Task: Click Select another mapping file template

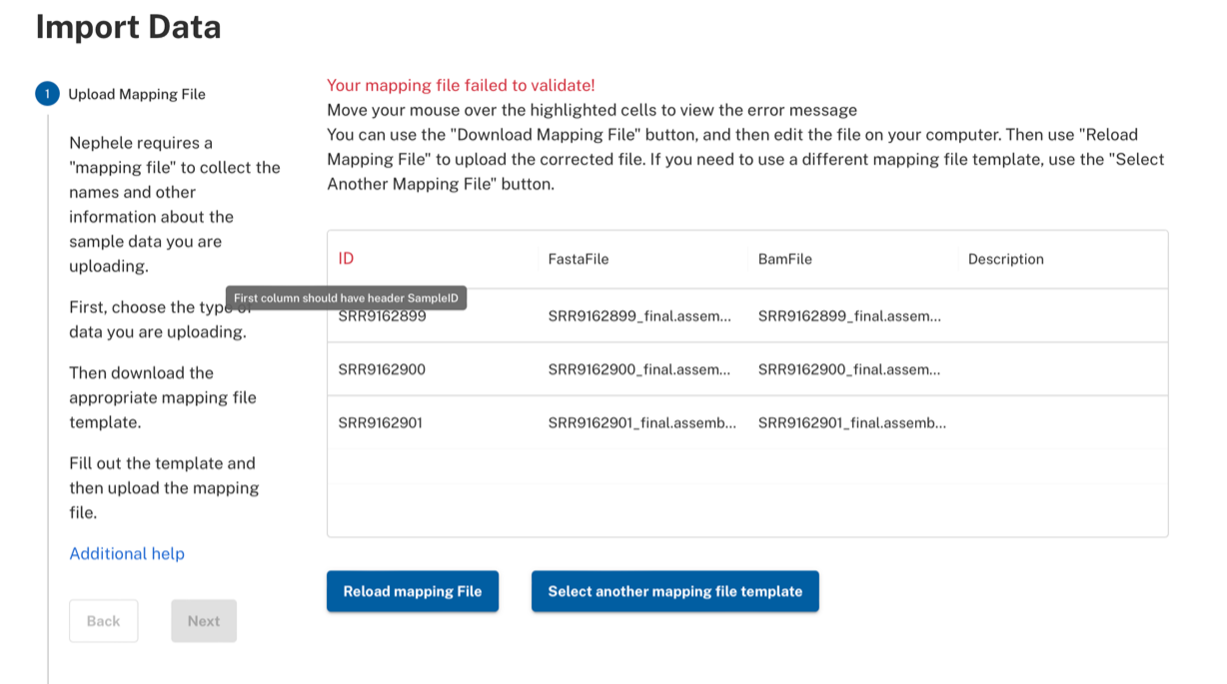Action: pyautogui.click(x=675, y=591)
